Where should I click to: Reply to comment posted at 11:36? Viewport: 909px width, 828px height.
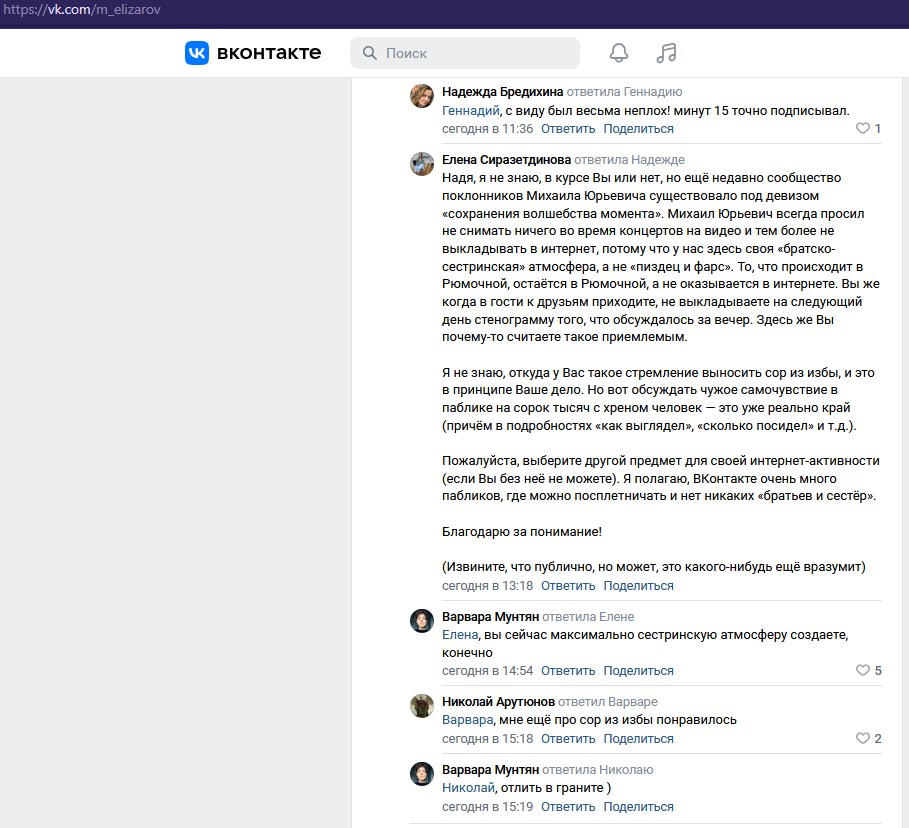(x=568, y=129)
